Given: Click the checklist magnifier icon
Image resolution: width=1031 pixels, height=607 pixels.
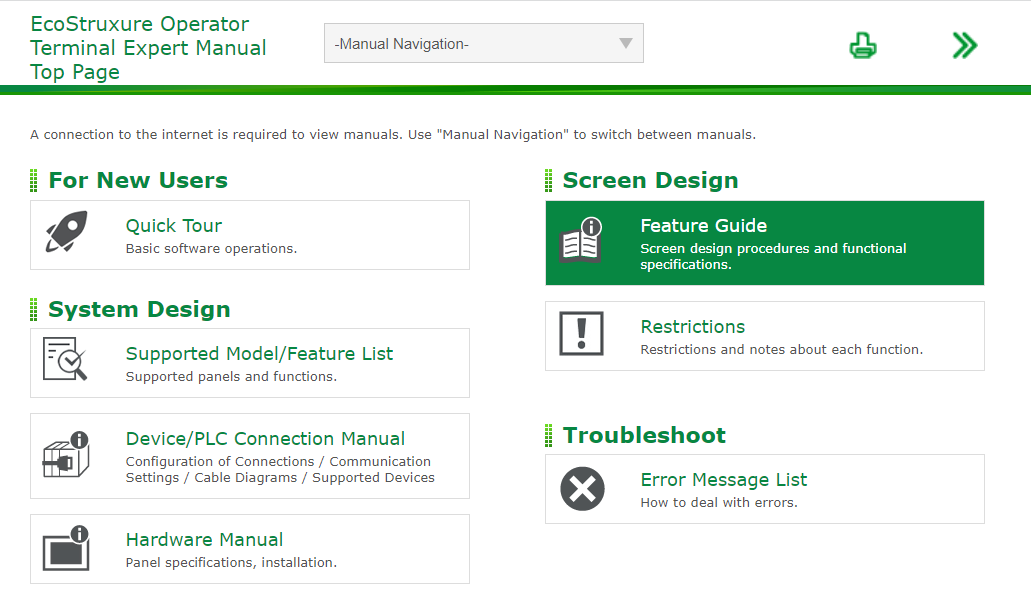Looking at the screenshot, I should 64,358.
